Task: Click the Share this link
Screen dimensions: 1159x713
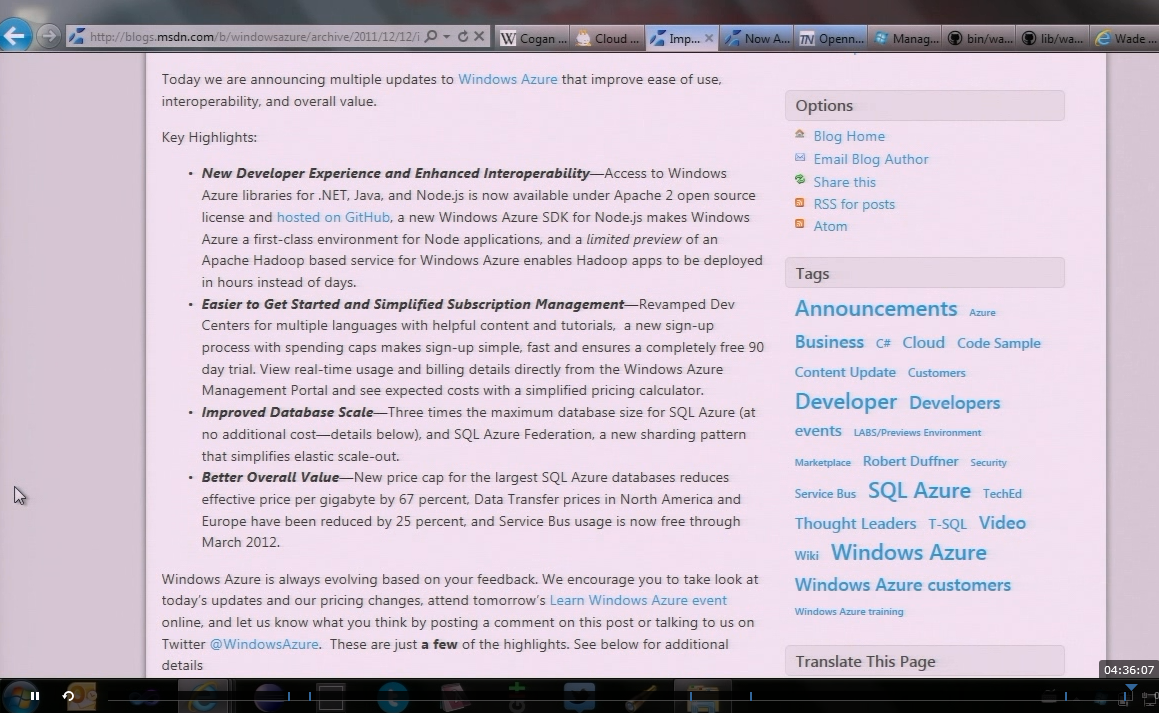Action: 844,182
